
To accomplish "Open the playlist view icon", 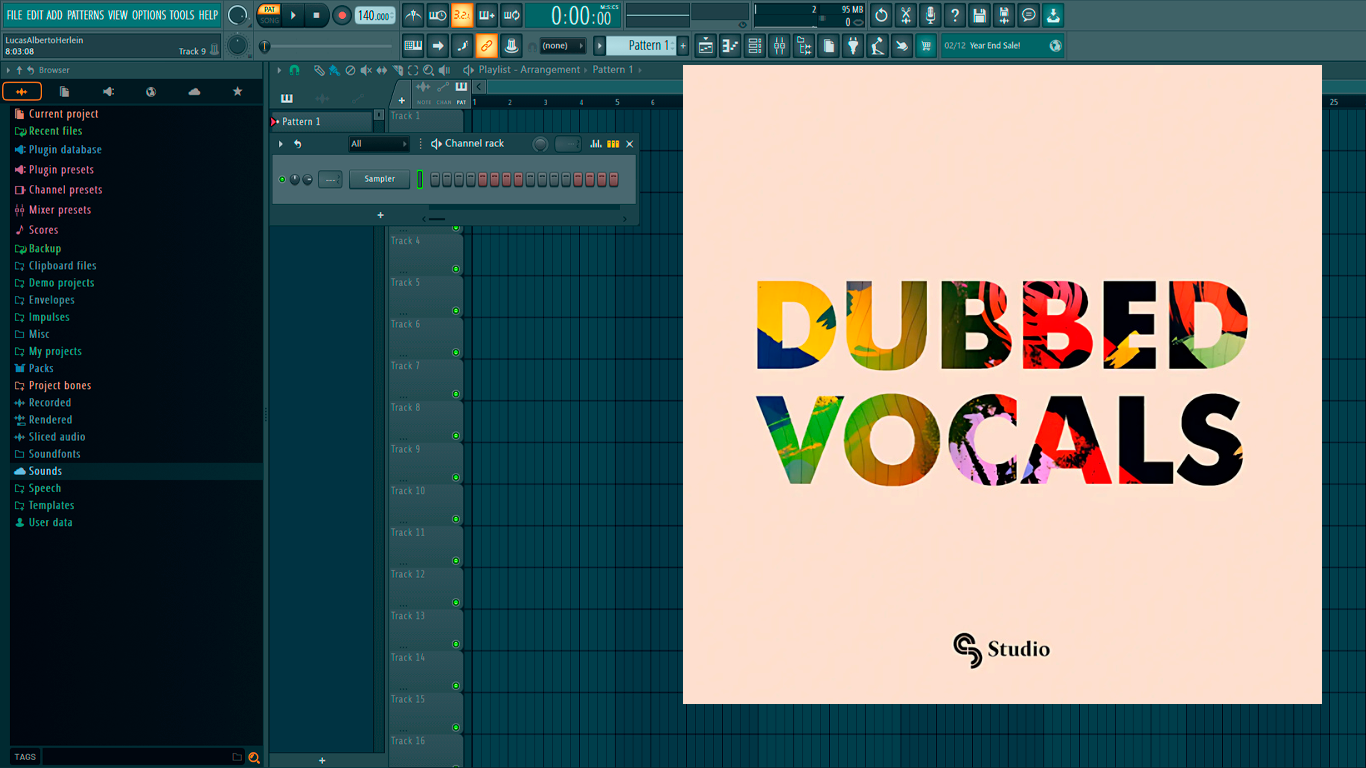I will point(706,45).
